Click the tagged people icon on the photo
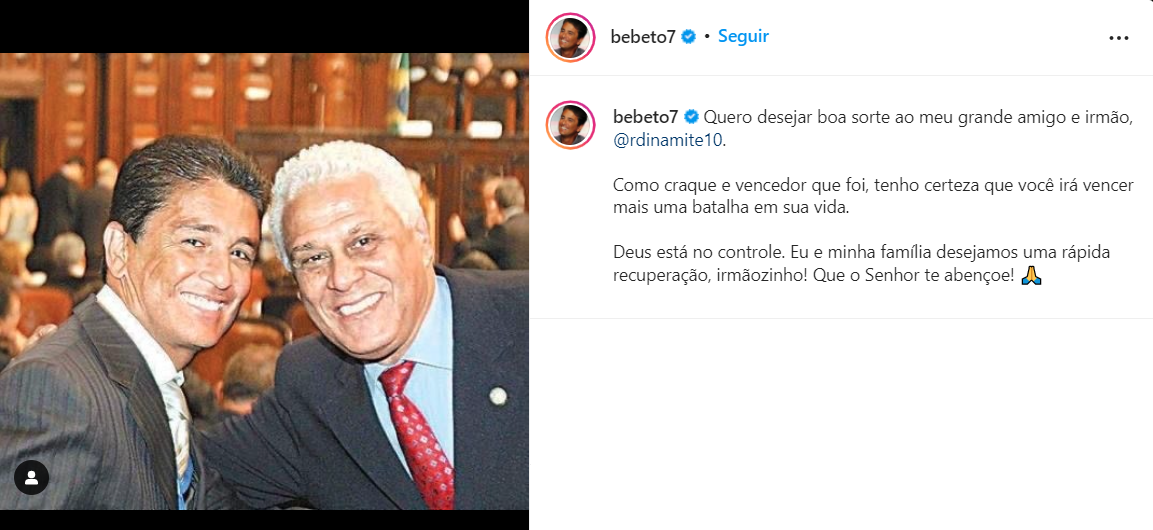This screenshot has height=530, width=1153. click(x=32, y=478)
